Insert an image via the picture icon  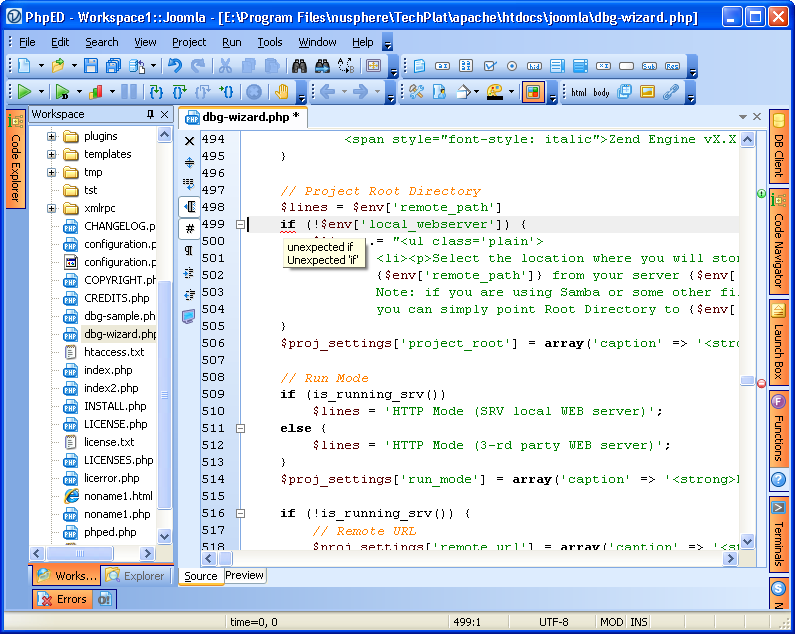tap(647, 92)
